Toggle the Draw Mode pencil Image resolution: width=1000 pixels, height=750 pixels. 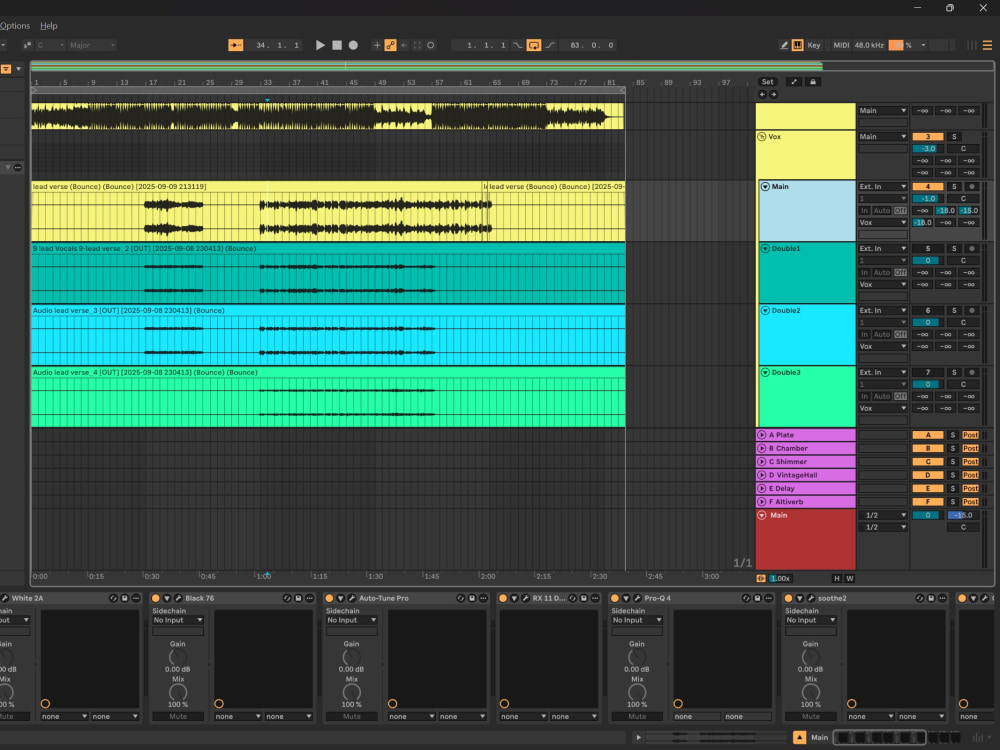tap(784, 45)
